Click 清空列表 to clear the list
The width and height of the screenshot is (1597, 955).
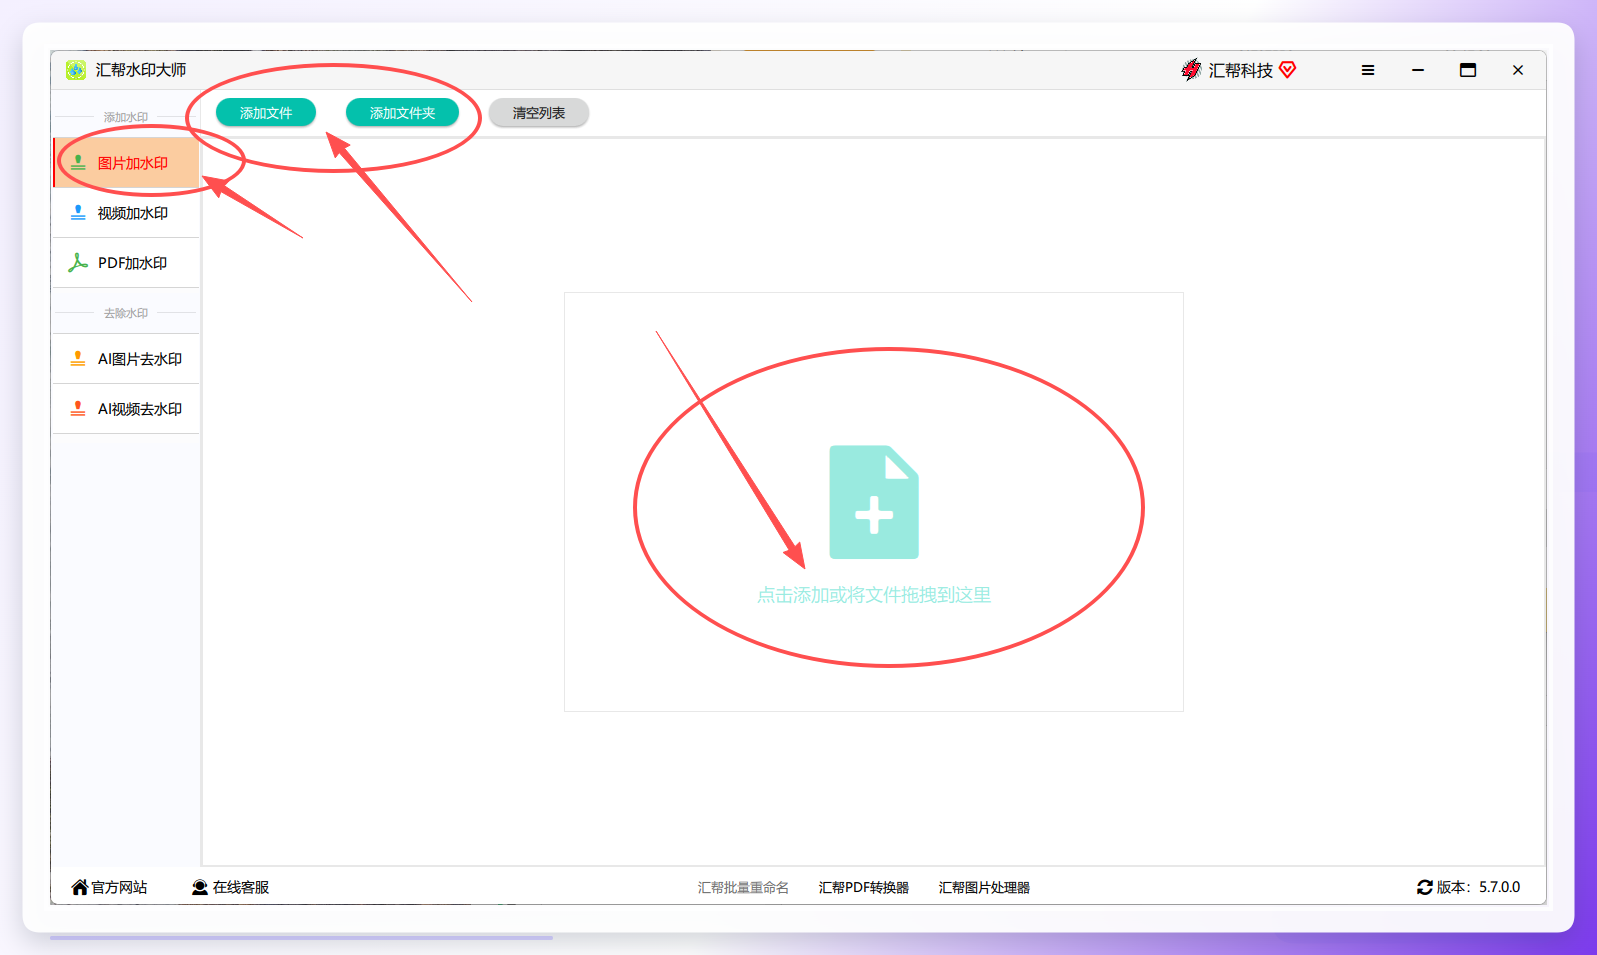pos(539,113)
